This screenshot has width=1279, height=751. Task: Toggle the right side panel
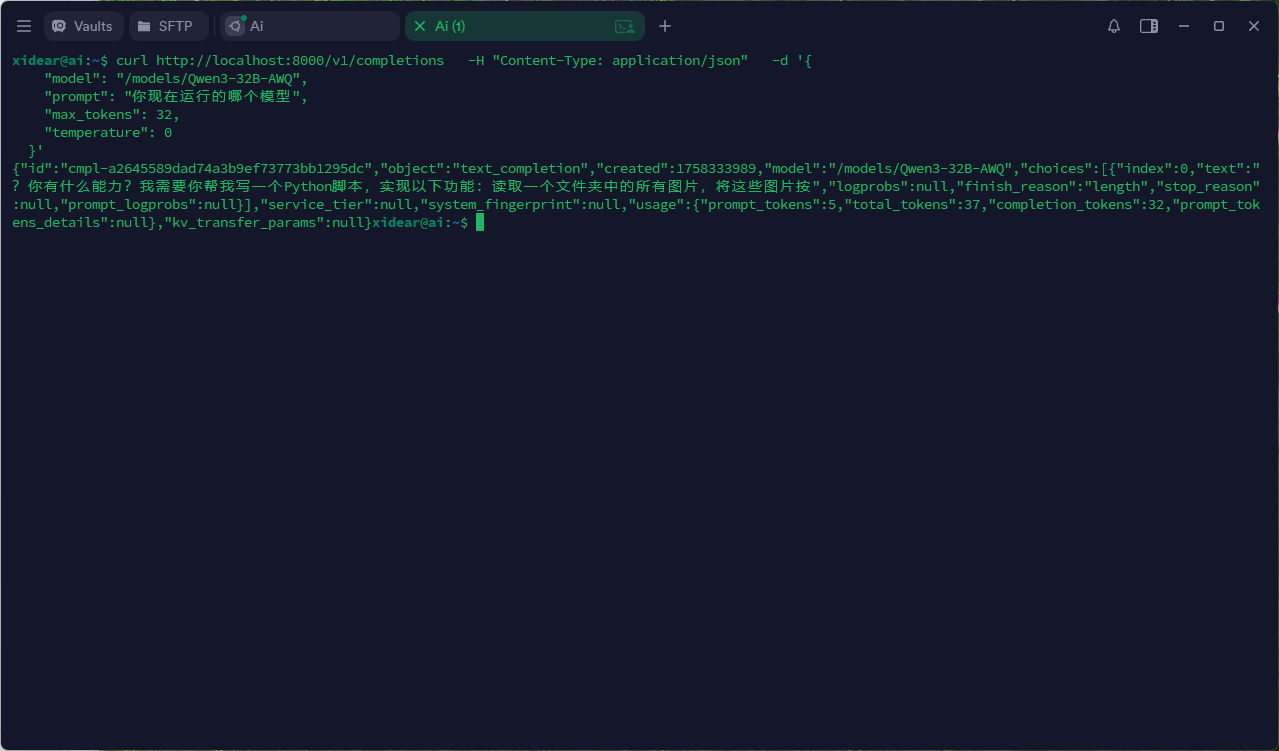point(1149,26)
